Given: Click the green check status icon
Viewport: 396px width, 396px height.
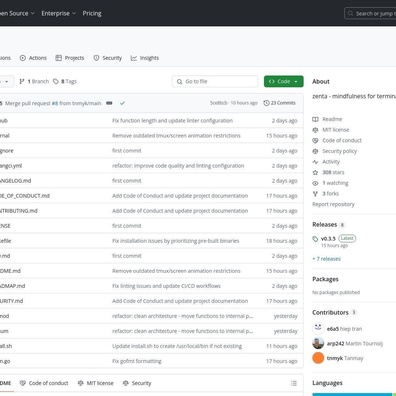Looking at the screenshot, I should click(122, 103).
